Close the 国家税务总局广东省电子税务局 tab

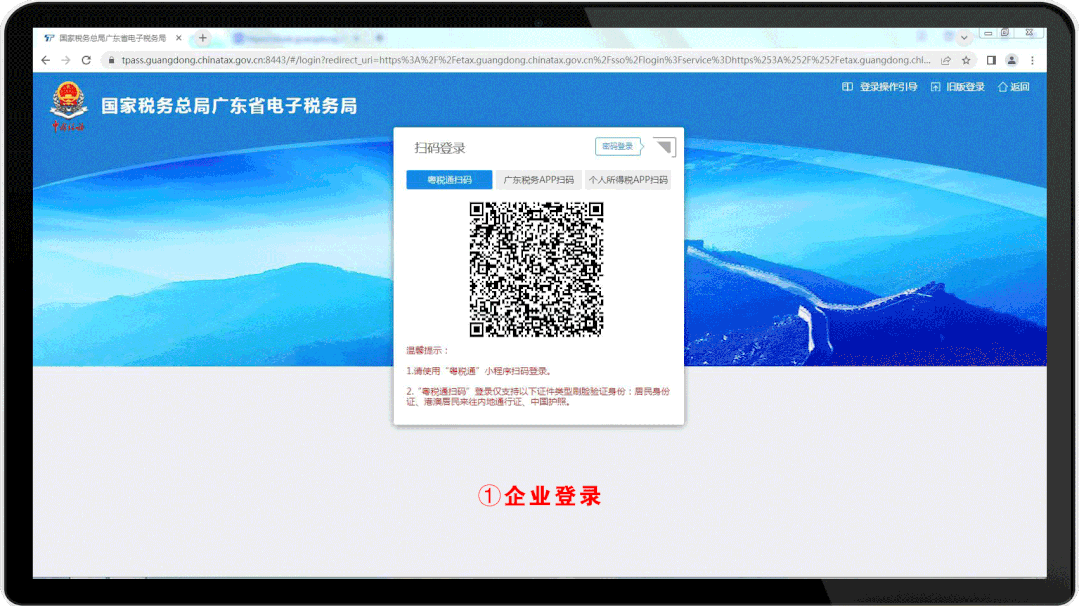click(x=179, y=38)
